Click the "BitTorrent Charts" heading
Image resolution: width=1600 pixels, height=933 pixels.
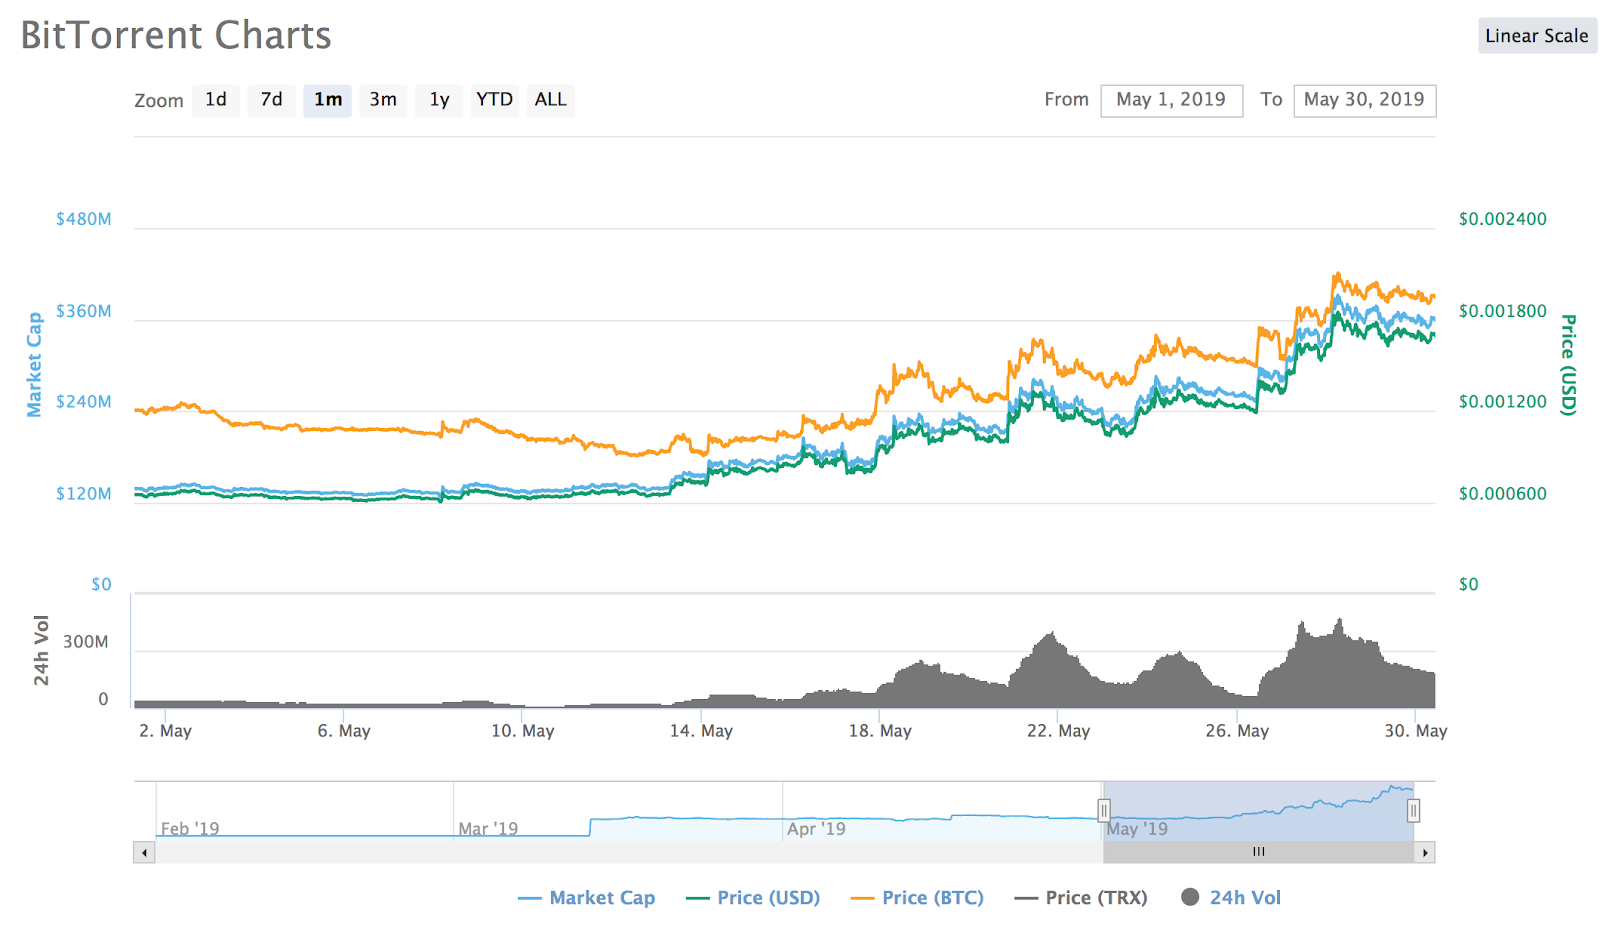(176, 36)
